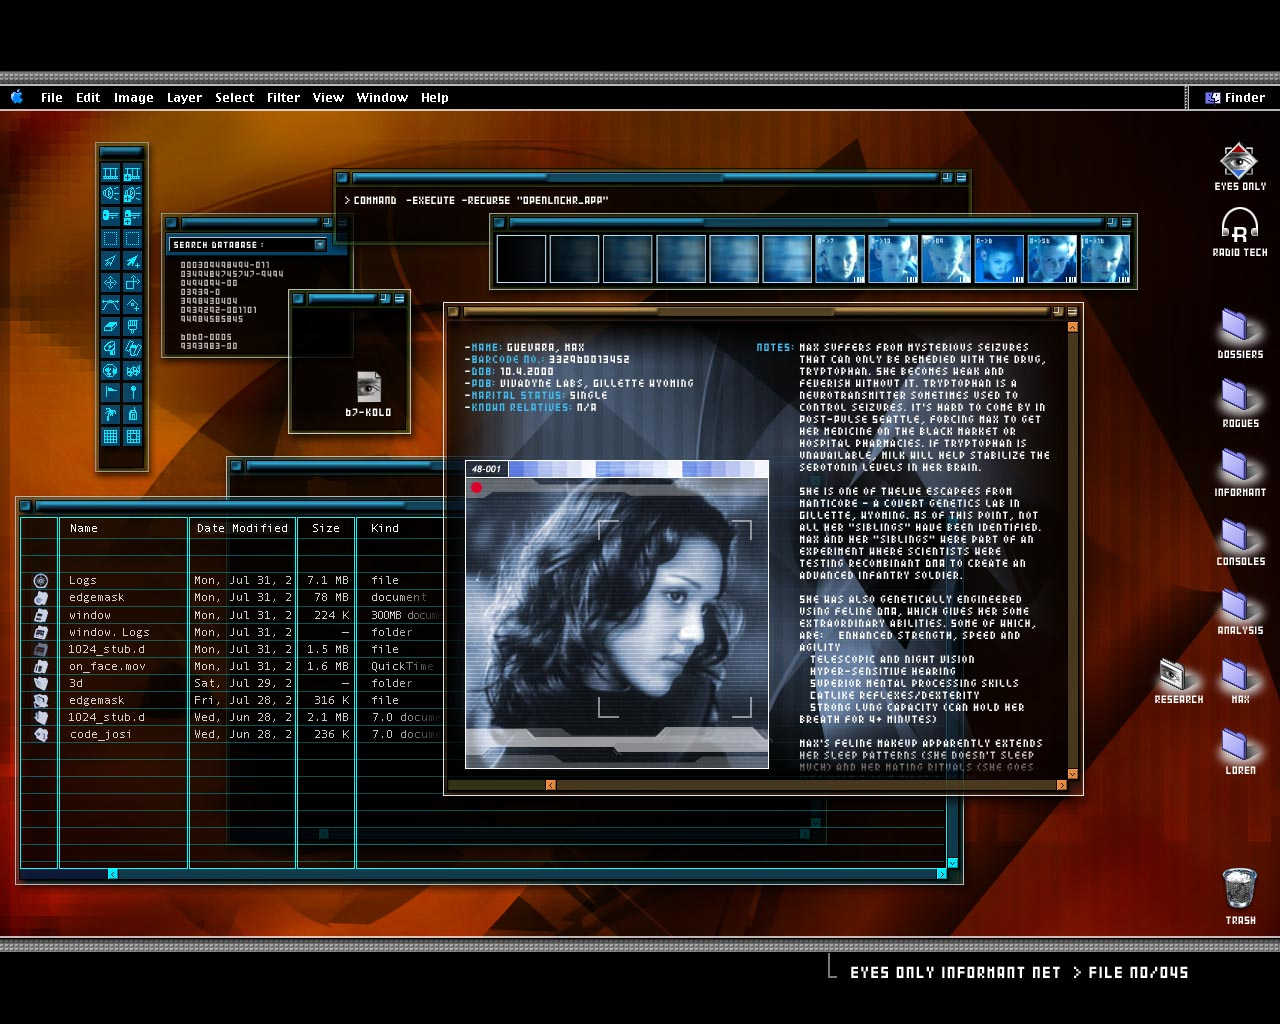Image resolution: width=1280 pixels, height=1024 pixels.
Task: Select the eraser tool in the tool palette
Action: [110, 326]
